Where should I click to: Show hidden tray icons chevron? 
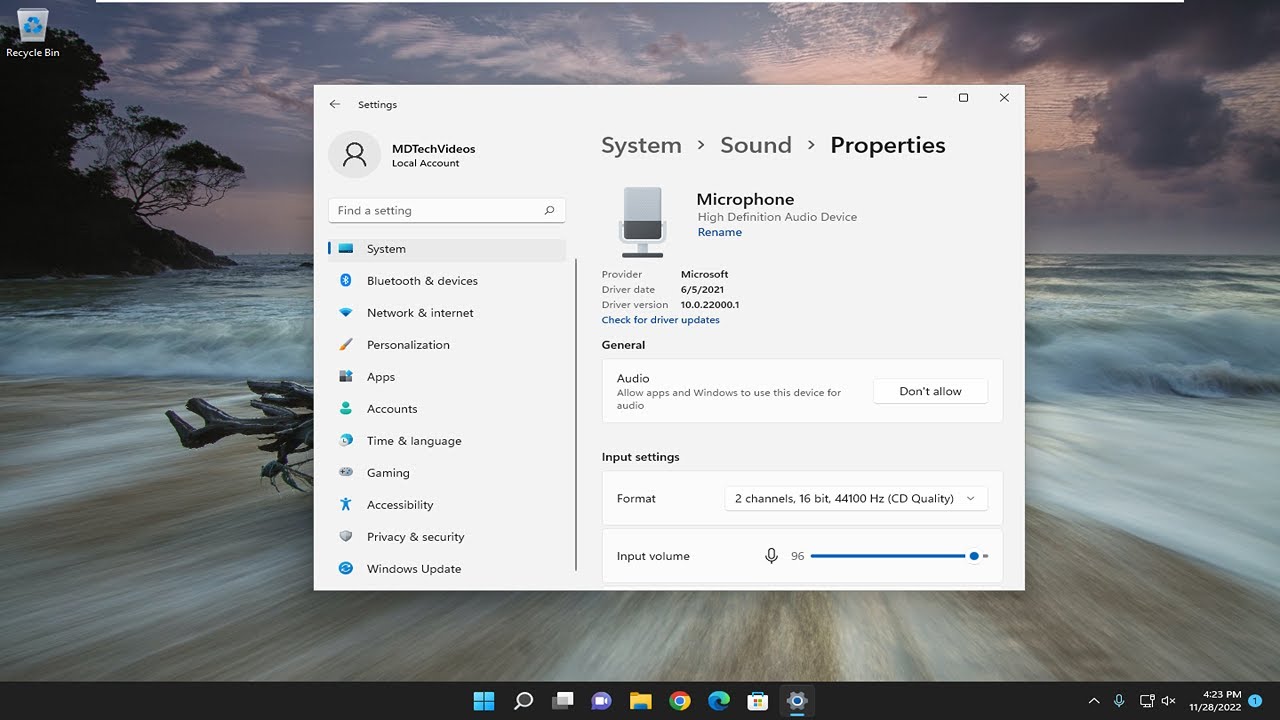pyautogui.click(x=1094, y=701)
